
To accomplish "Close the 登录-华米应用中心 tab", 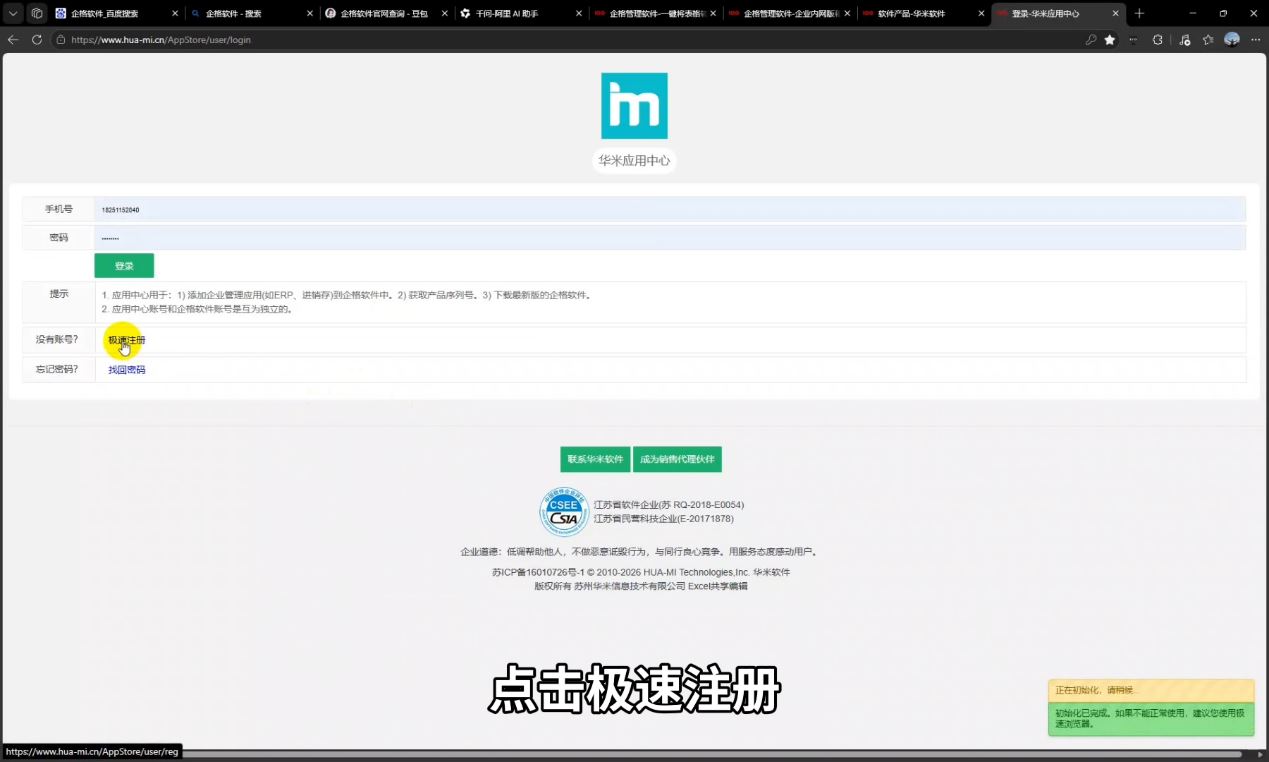I will point(1117,14).
